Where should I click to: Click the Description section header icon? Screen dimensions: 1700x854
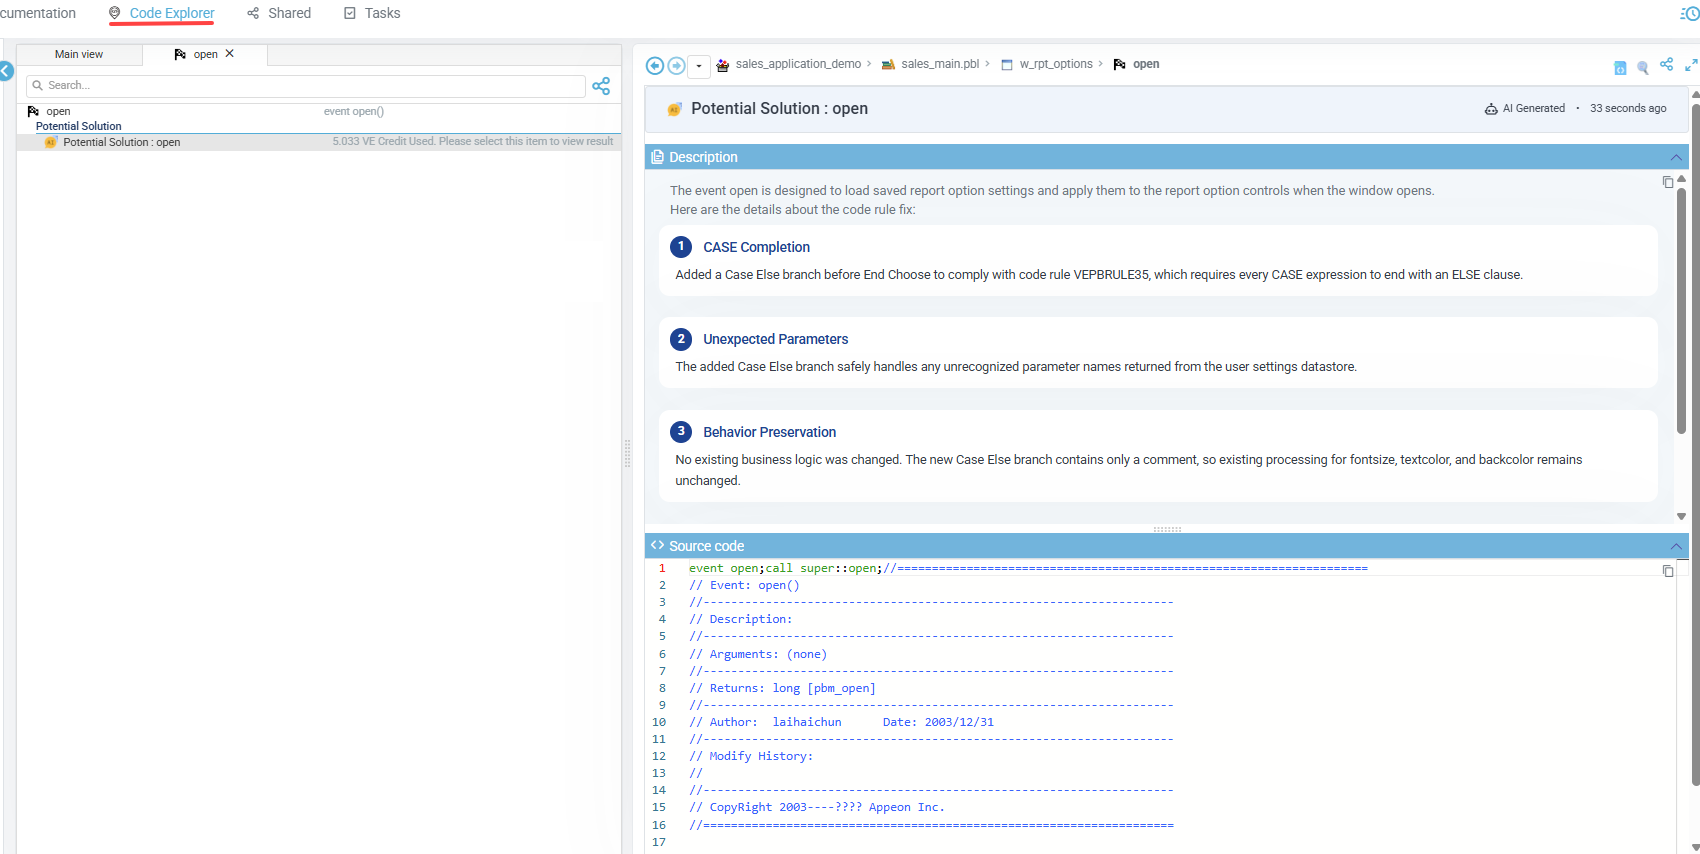click(657, 157)
